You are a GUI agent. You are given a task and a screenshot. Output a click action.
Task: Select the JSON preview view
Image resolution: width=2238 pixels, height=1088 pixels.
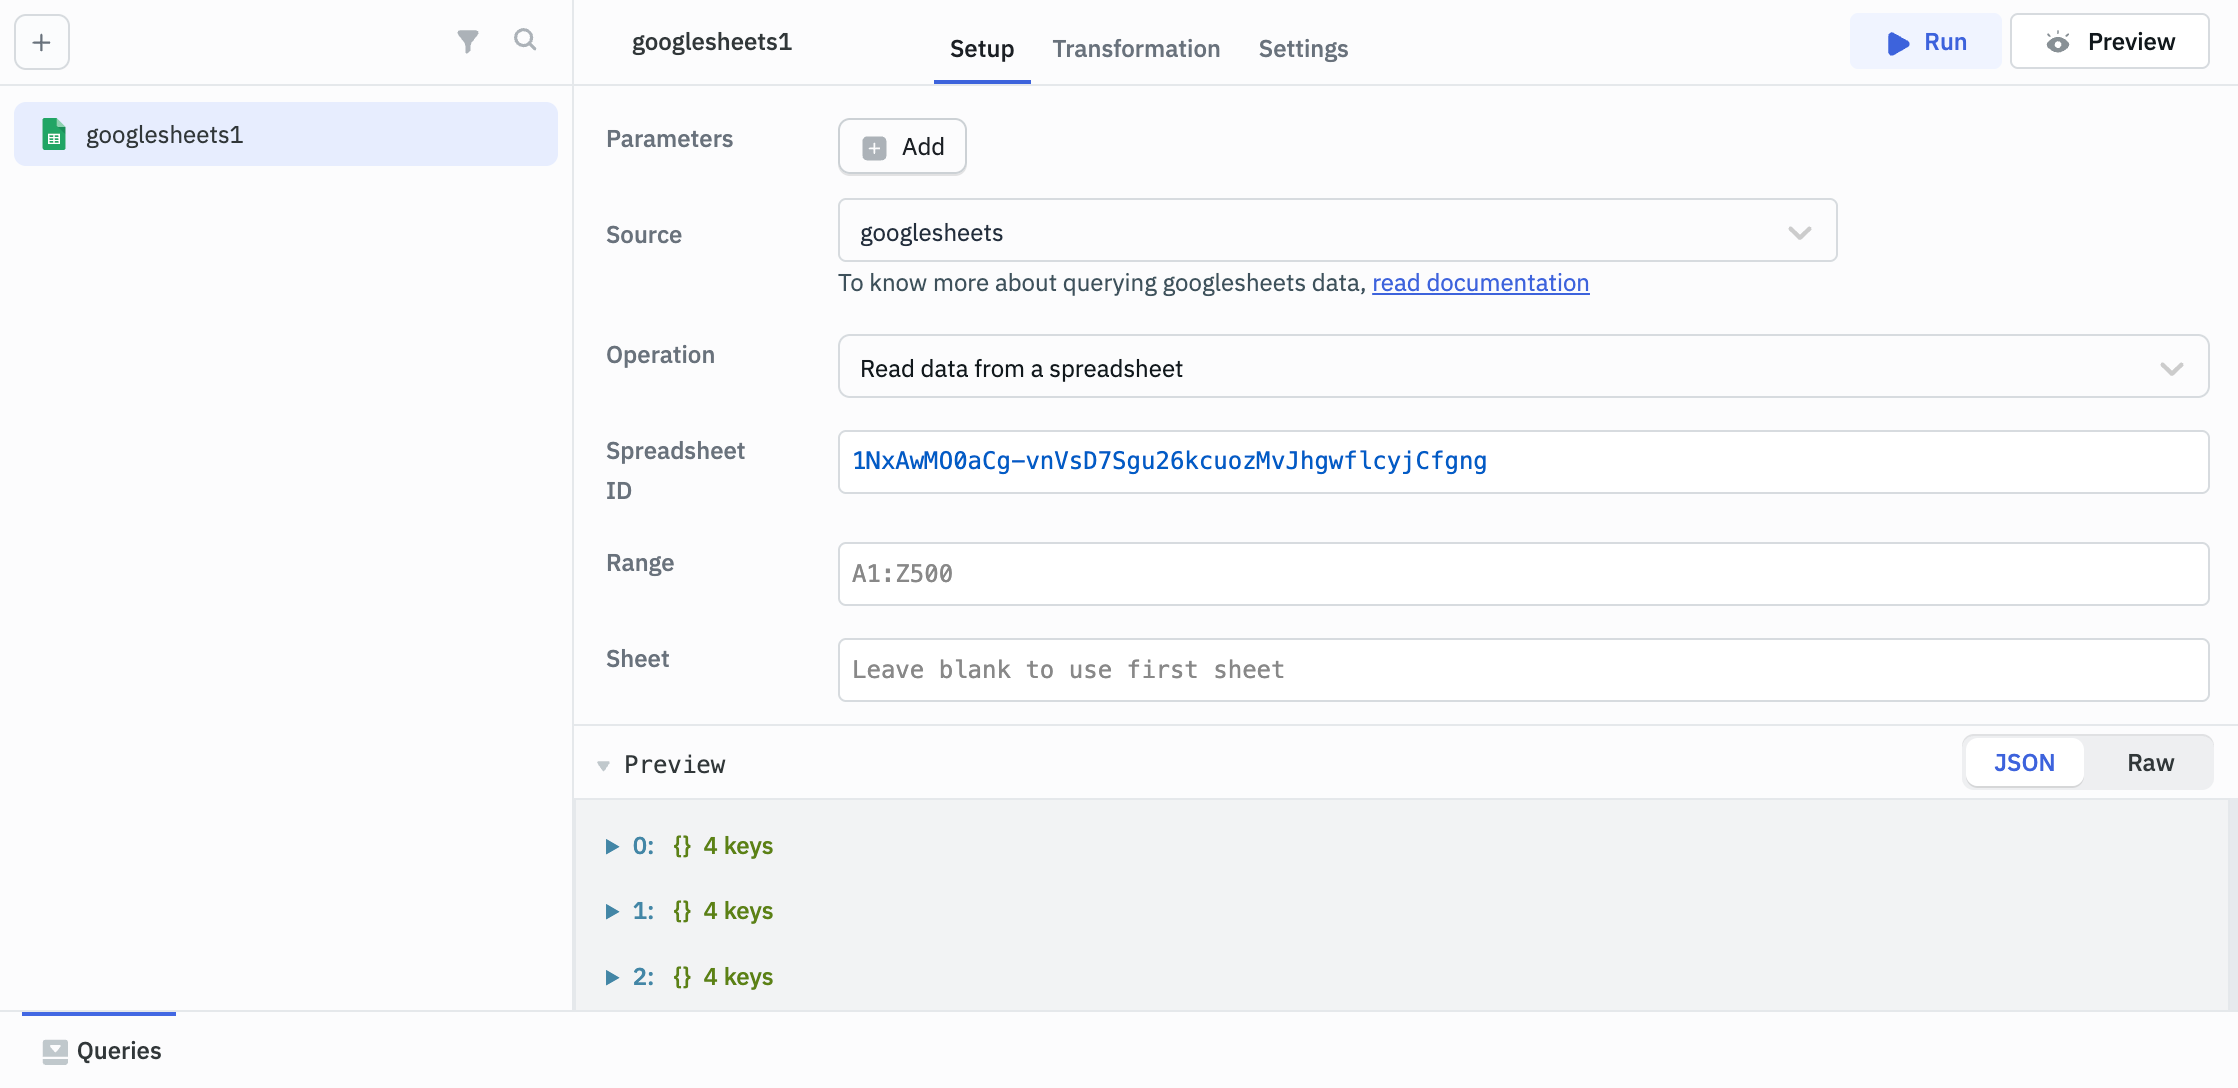tap(2023, 762)
